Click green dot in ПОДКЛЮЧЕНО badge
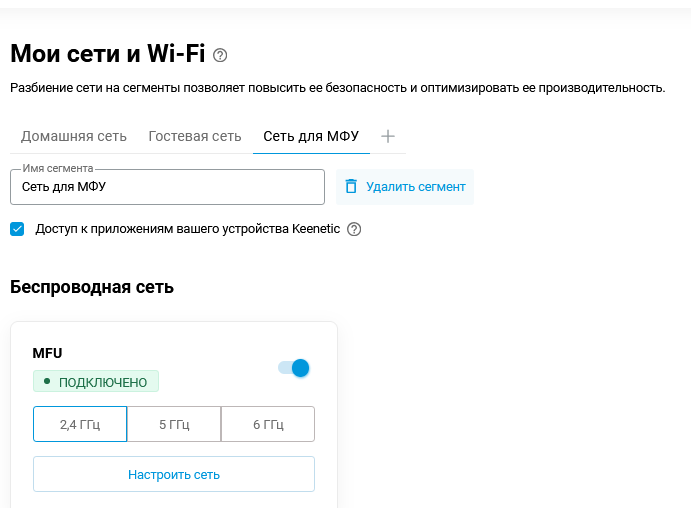 coord(47,381)
